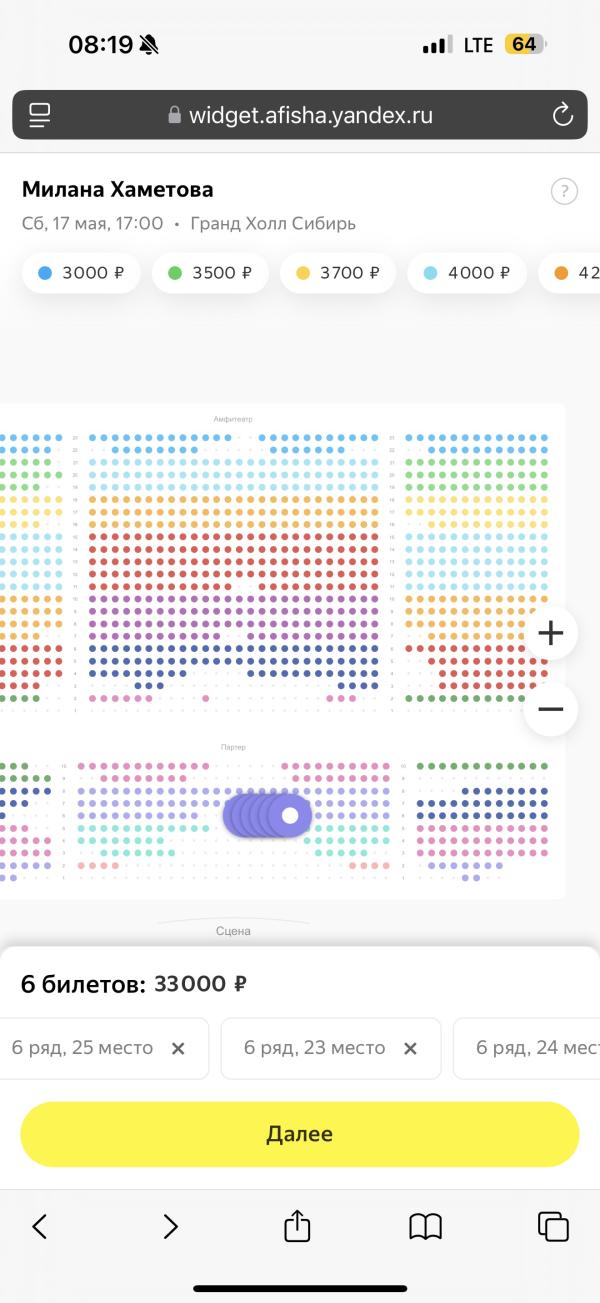Remove the 6 ряд, 25 место ticket

pyautogui.click(x=178, y=1048)
